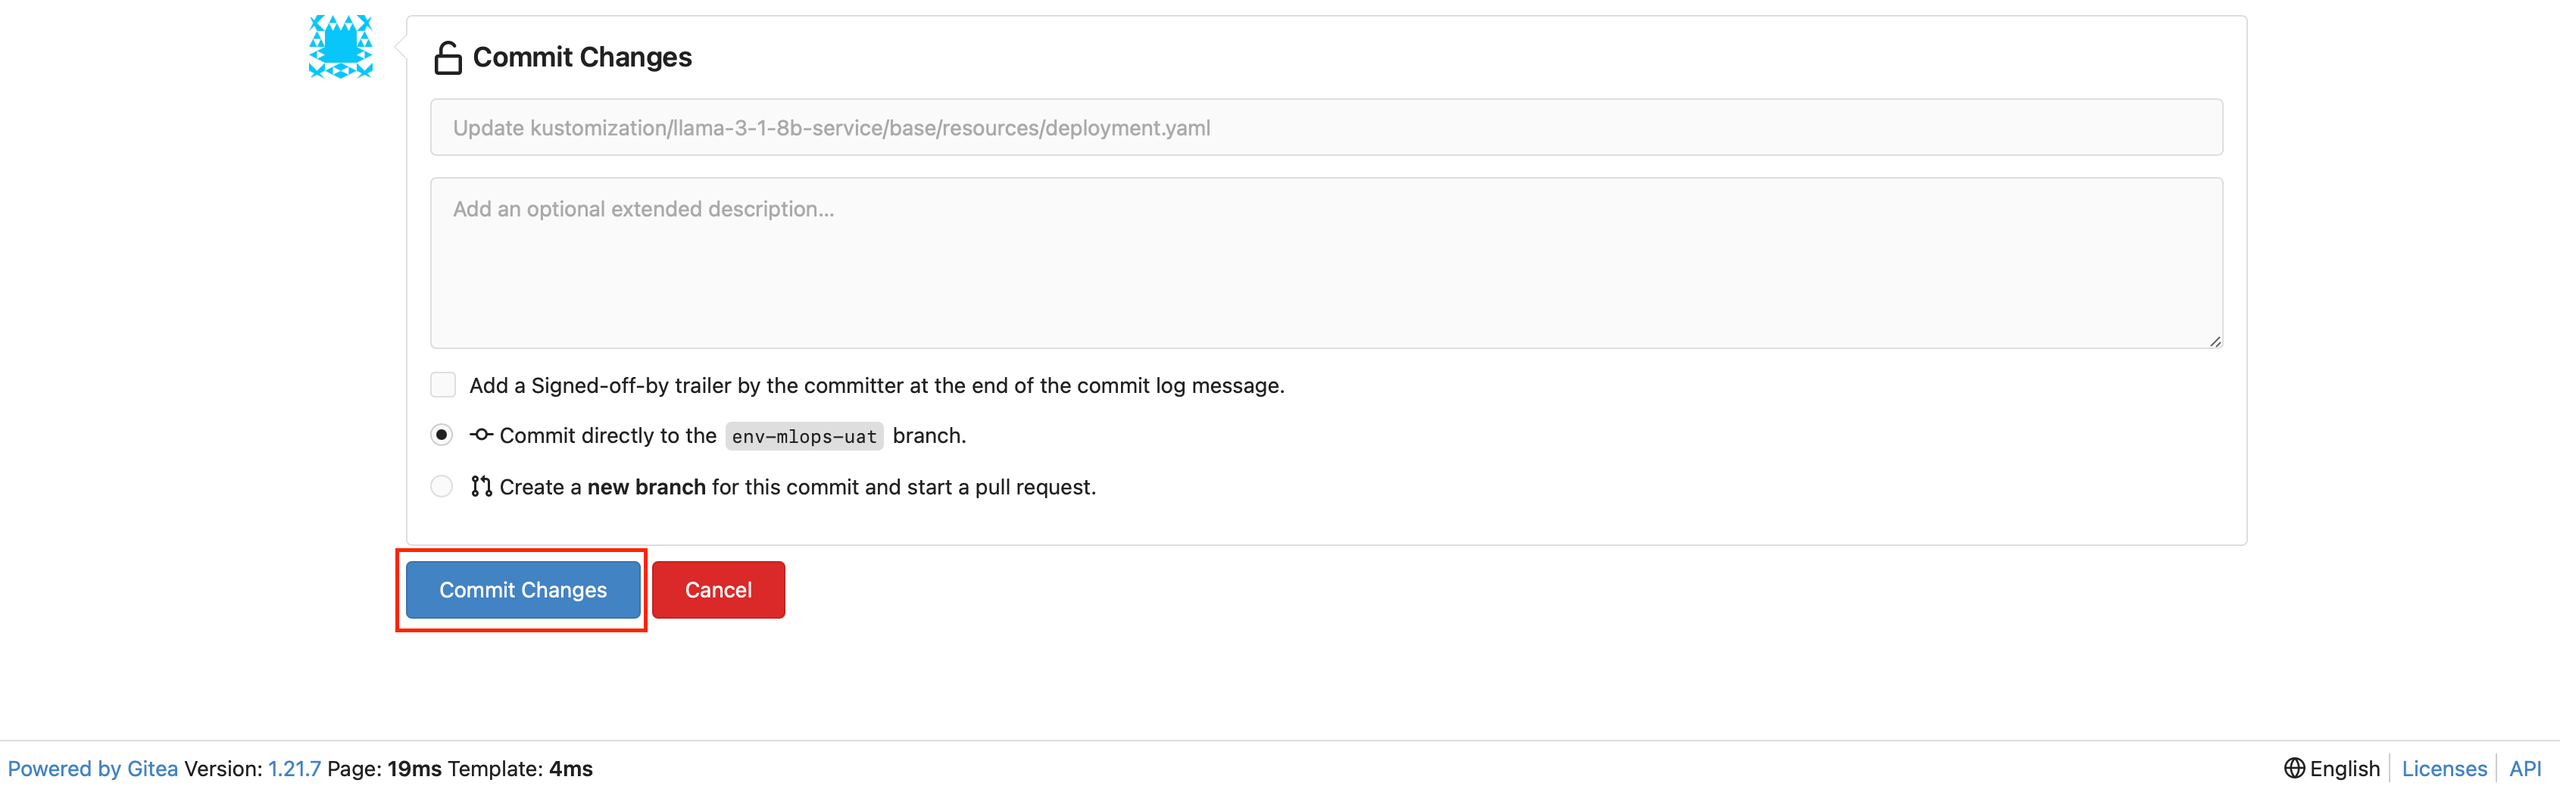Click the extended description text area

tap(1326, 263)
